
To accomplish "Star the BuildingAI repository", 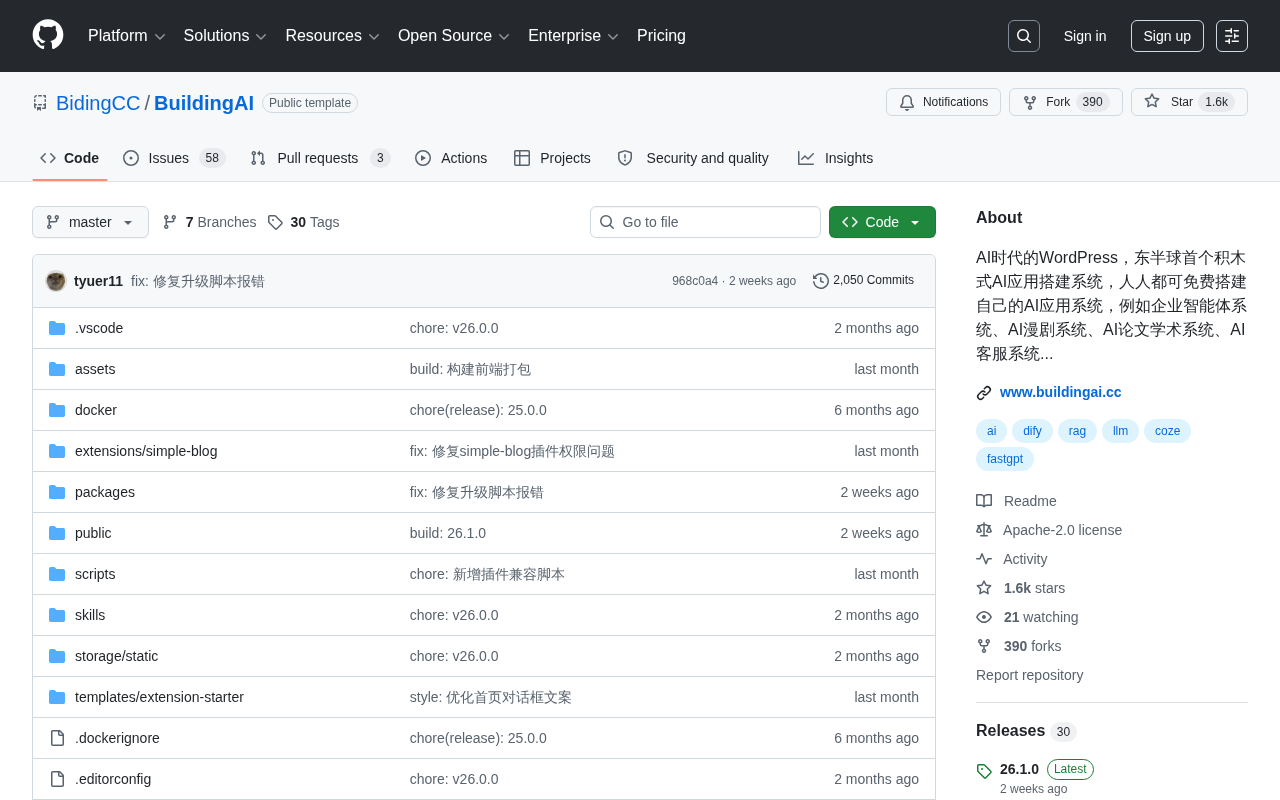I will click(1189, 102).
